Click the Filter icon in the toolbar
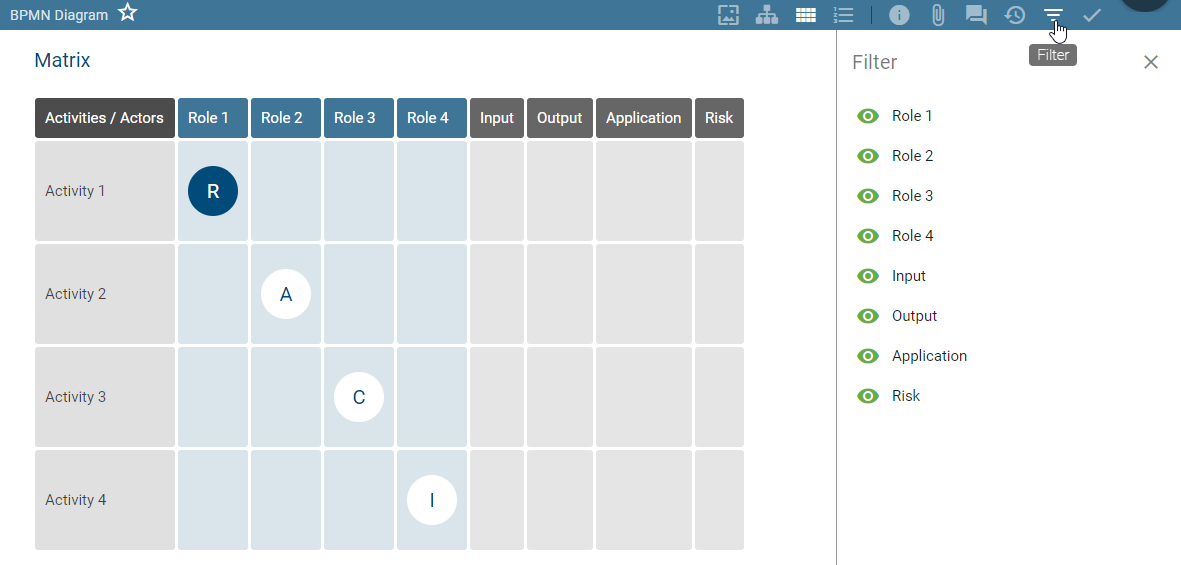This screenshot has height=565, width=1181. (x=1053, y=15)
